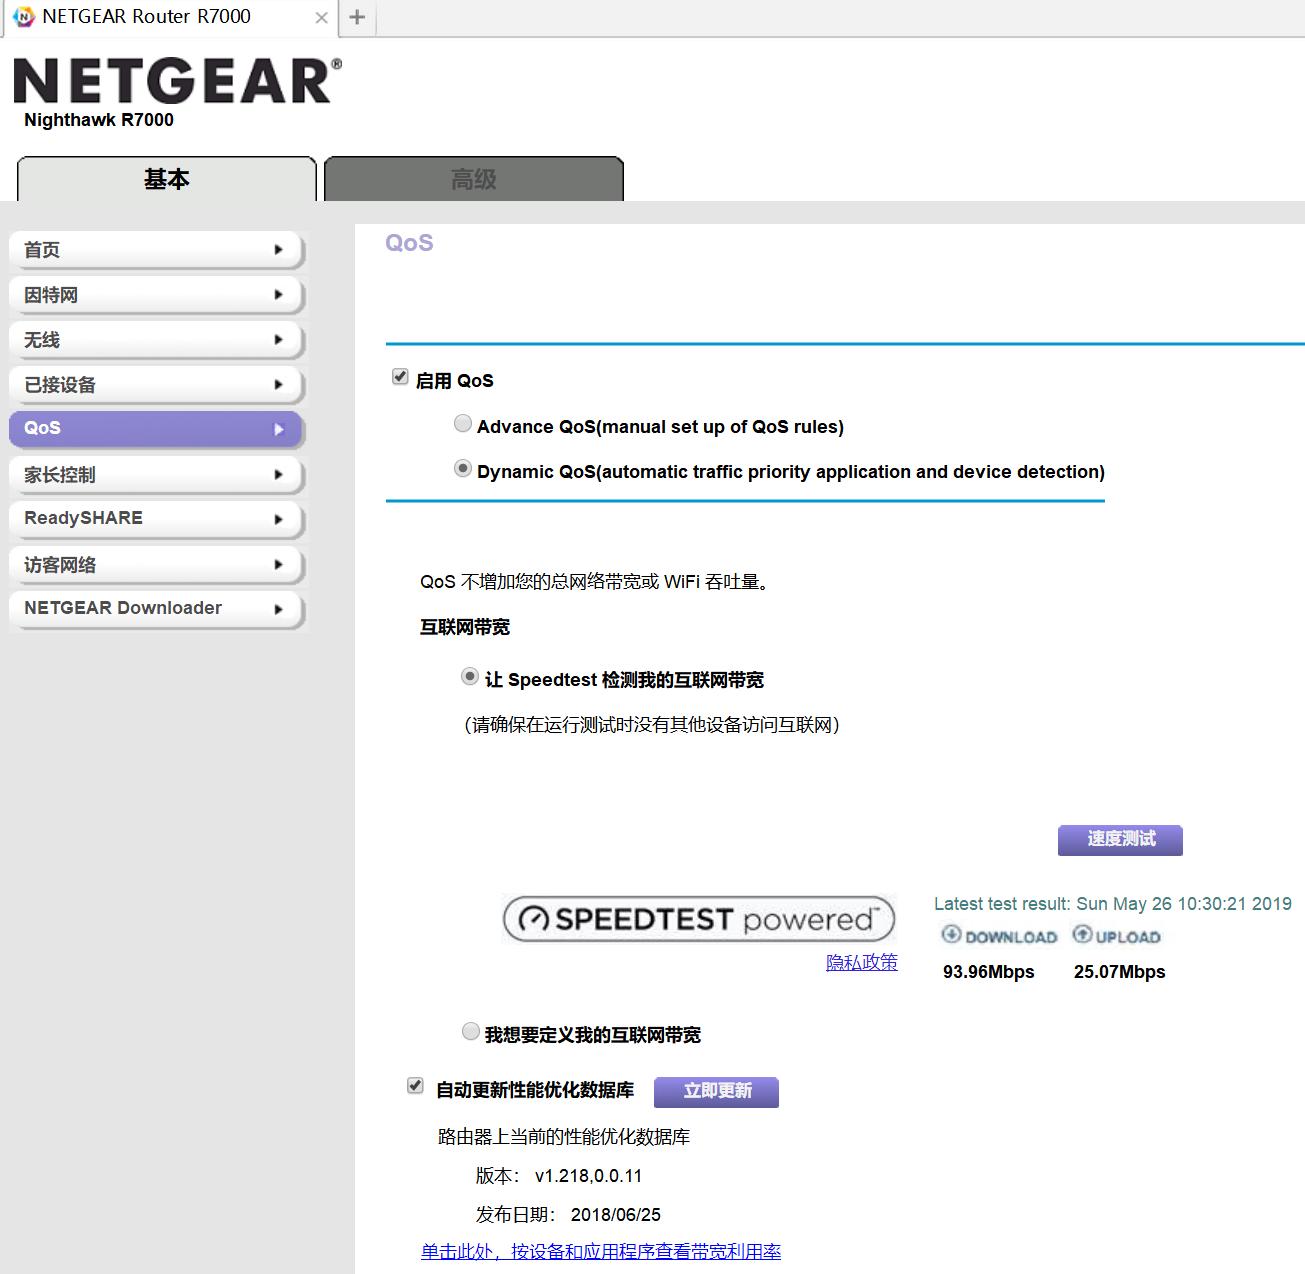Open ReadySHARE in the sidebar
Viewport: 1305px width, 1274px height.
pyautogui.click(x=156, y=519)
